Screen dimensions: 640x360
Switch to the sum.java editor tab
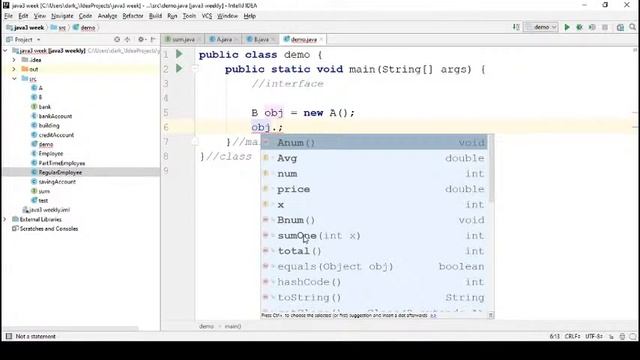183,40
